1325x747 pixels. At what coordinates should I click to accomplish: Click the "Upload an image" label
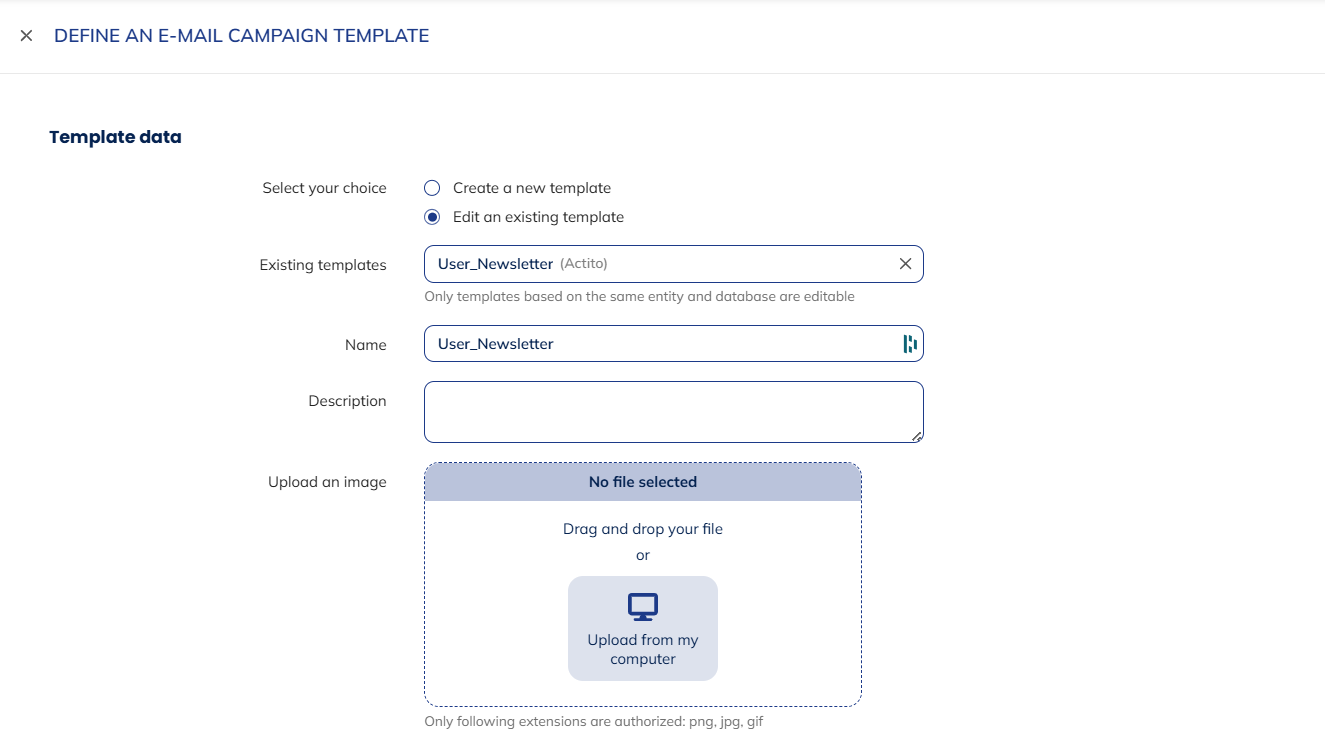point(327,482)
